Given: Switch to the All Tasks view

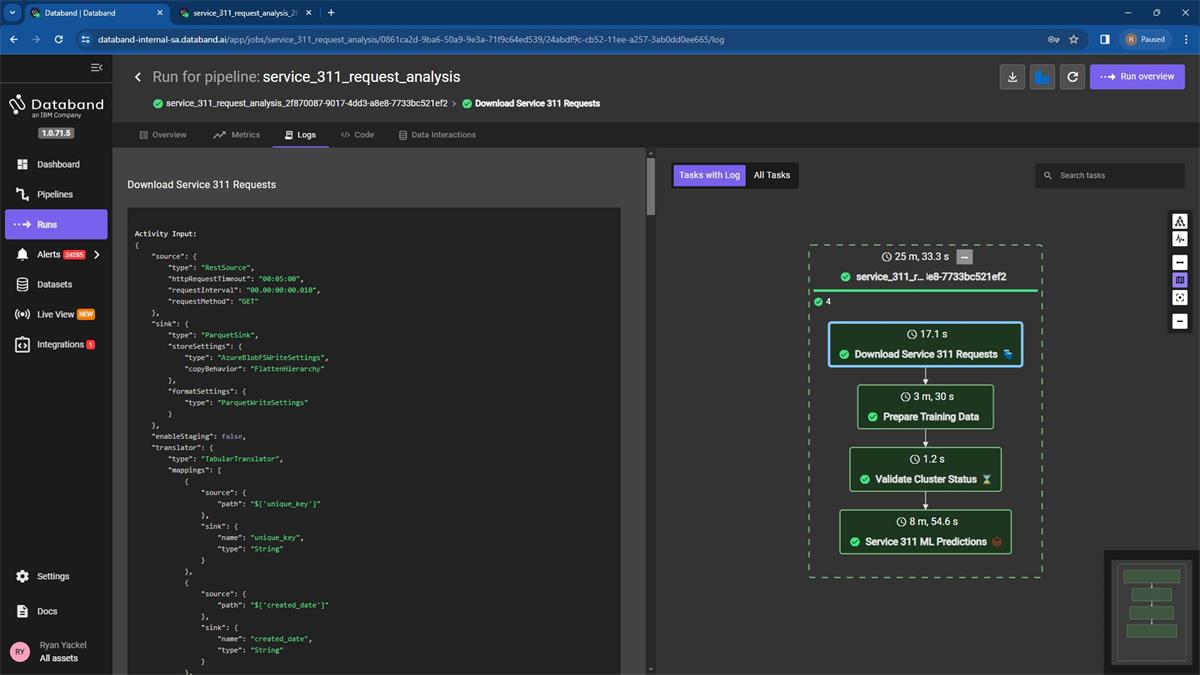Looking at the screenshot, I should [x=771, y=175].
